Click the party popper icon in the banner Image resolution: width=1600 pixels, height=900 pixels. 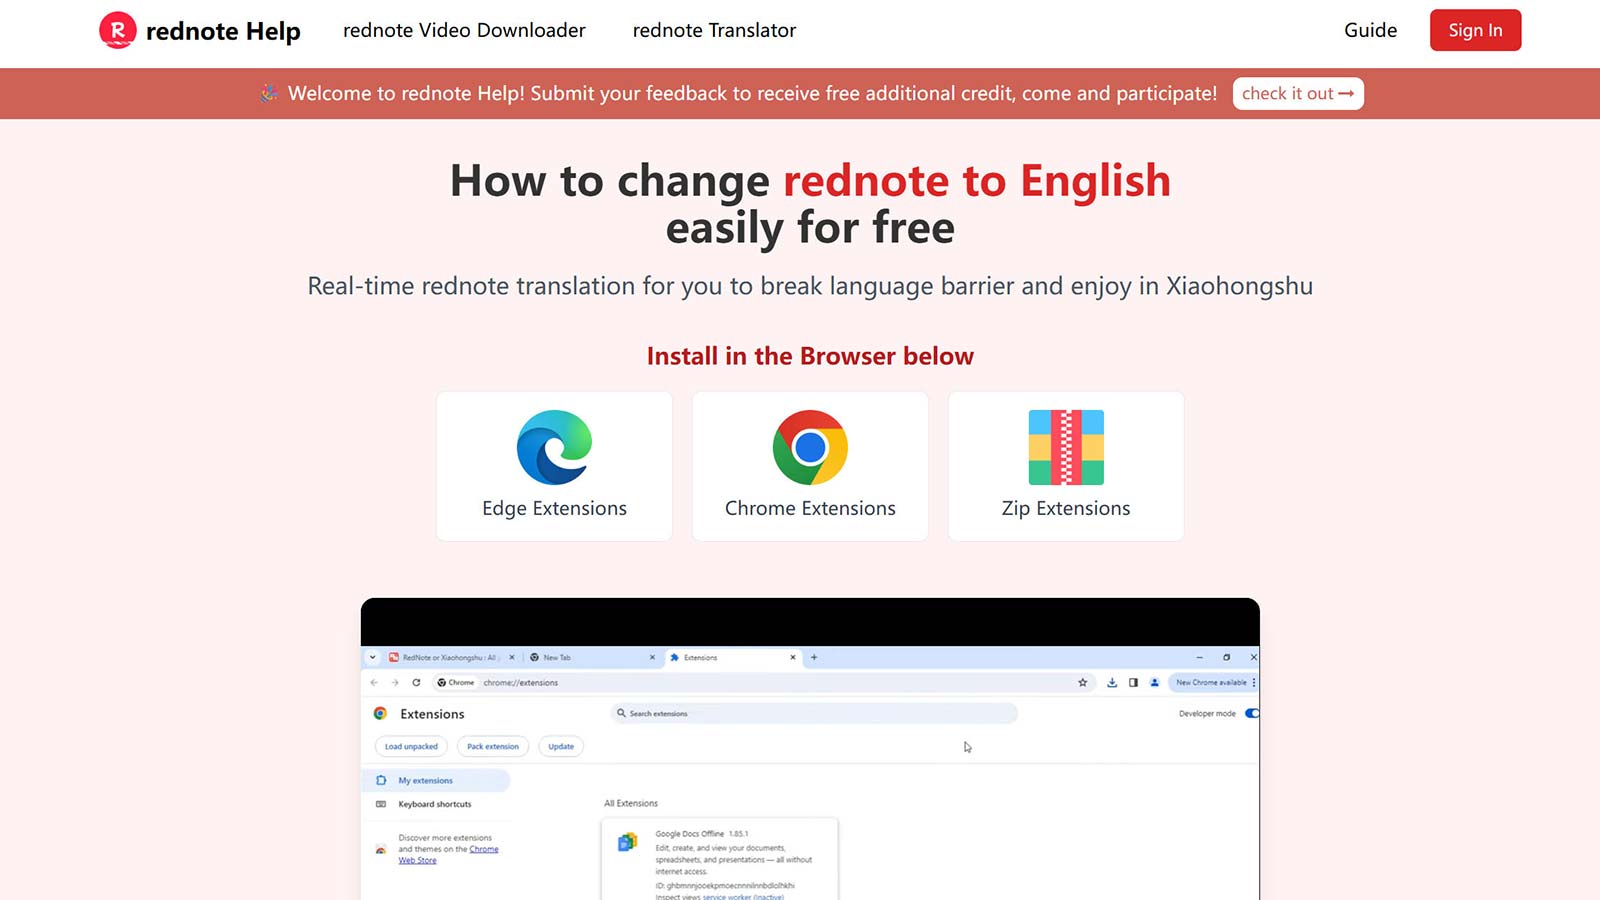coord(269,93)
